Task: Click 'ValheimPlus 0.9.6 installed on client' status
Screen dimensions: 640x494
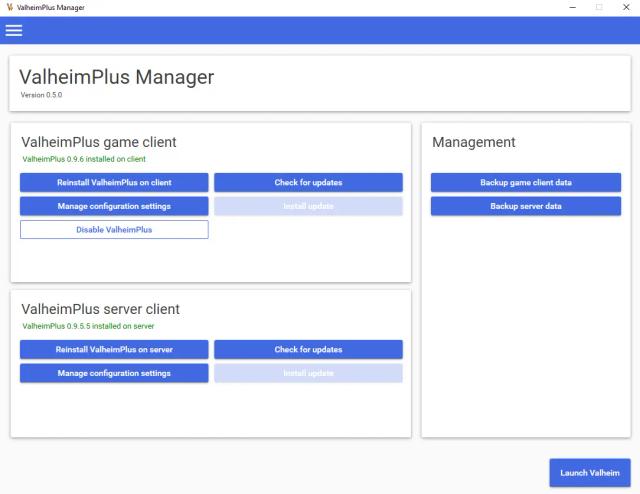Action: (x=84, y=159)
